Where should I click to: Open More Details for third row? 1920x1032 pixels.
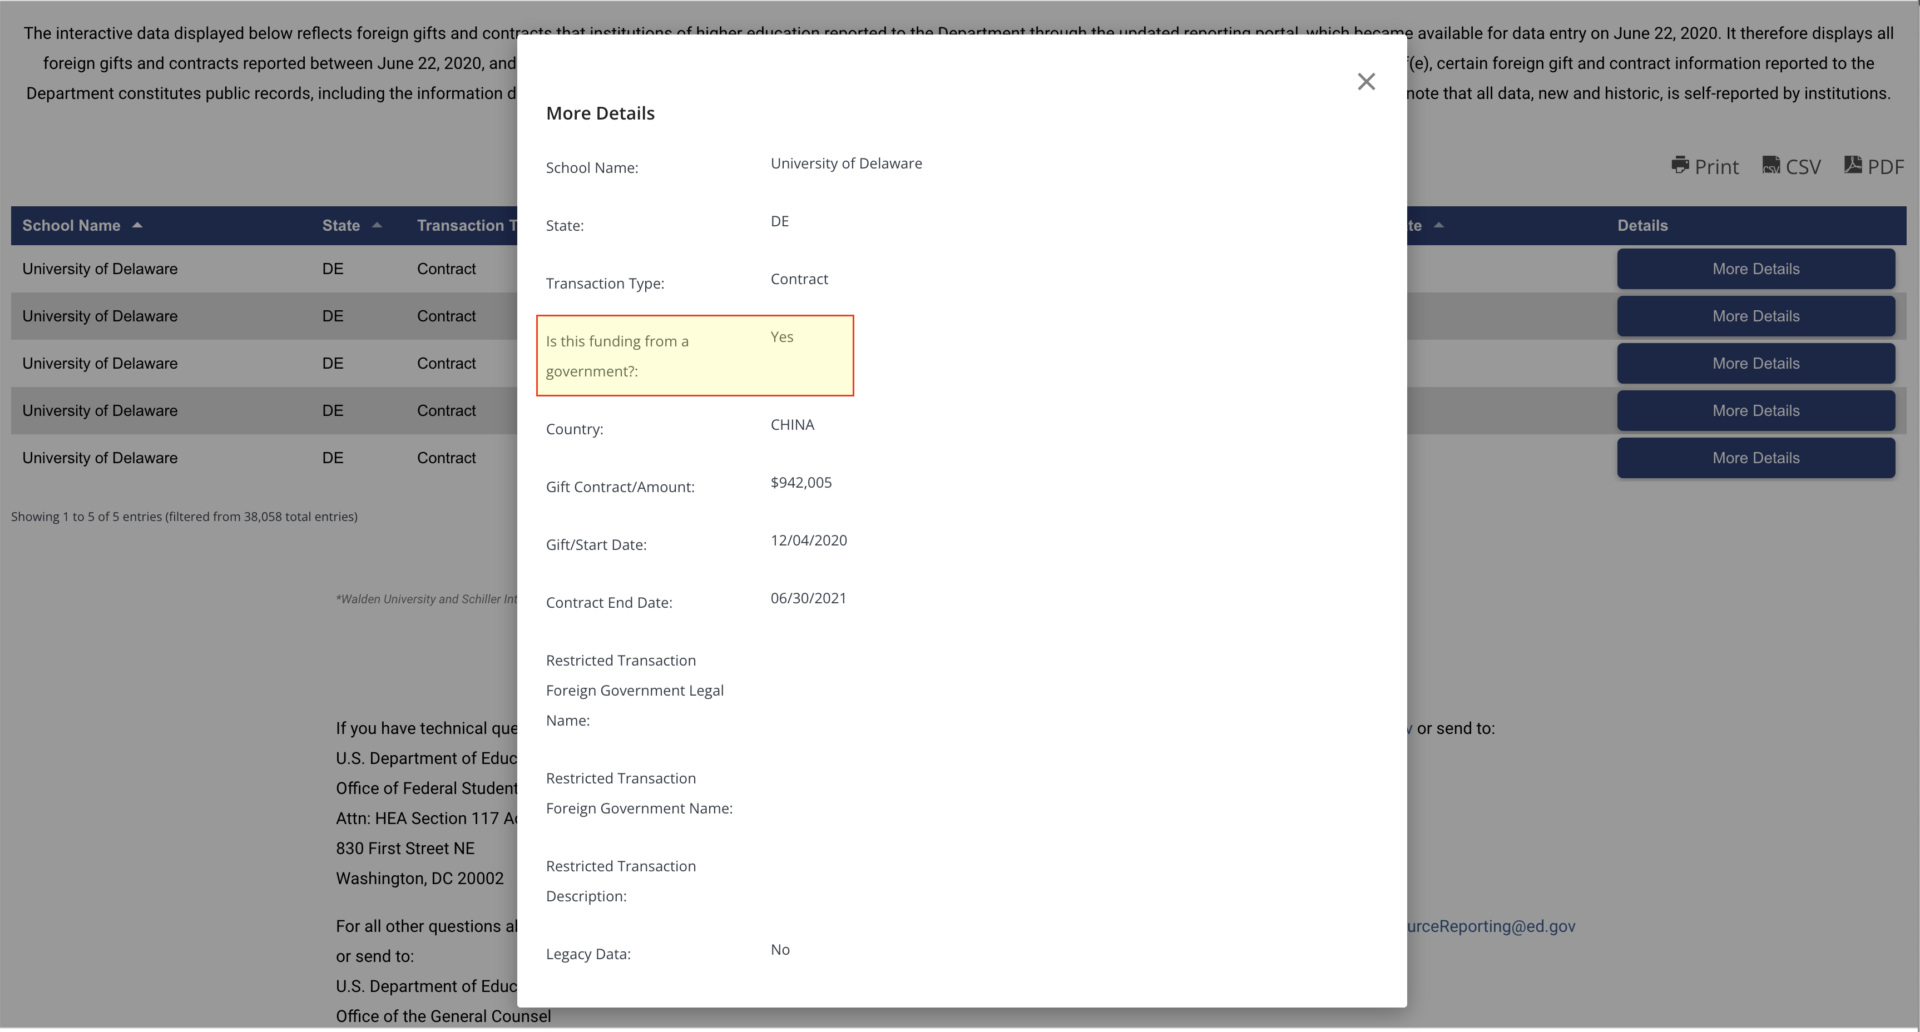1755,364
